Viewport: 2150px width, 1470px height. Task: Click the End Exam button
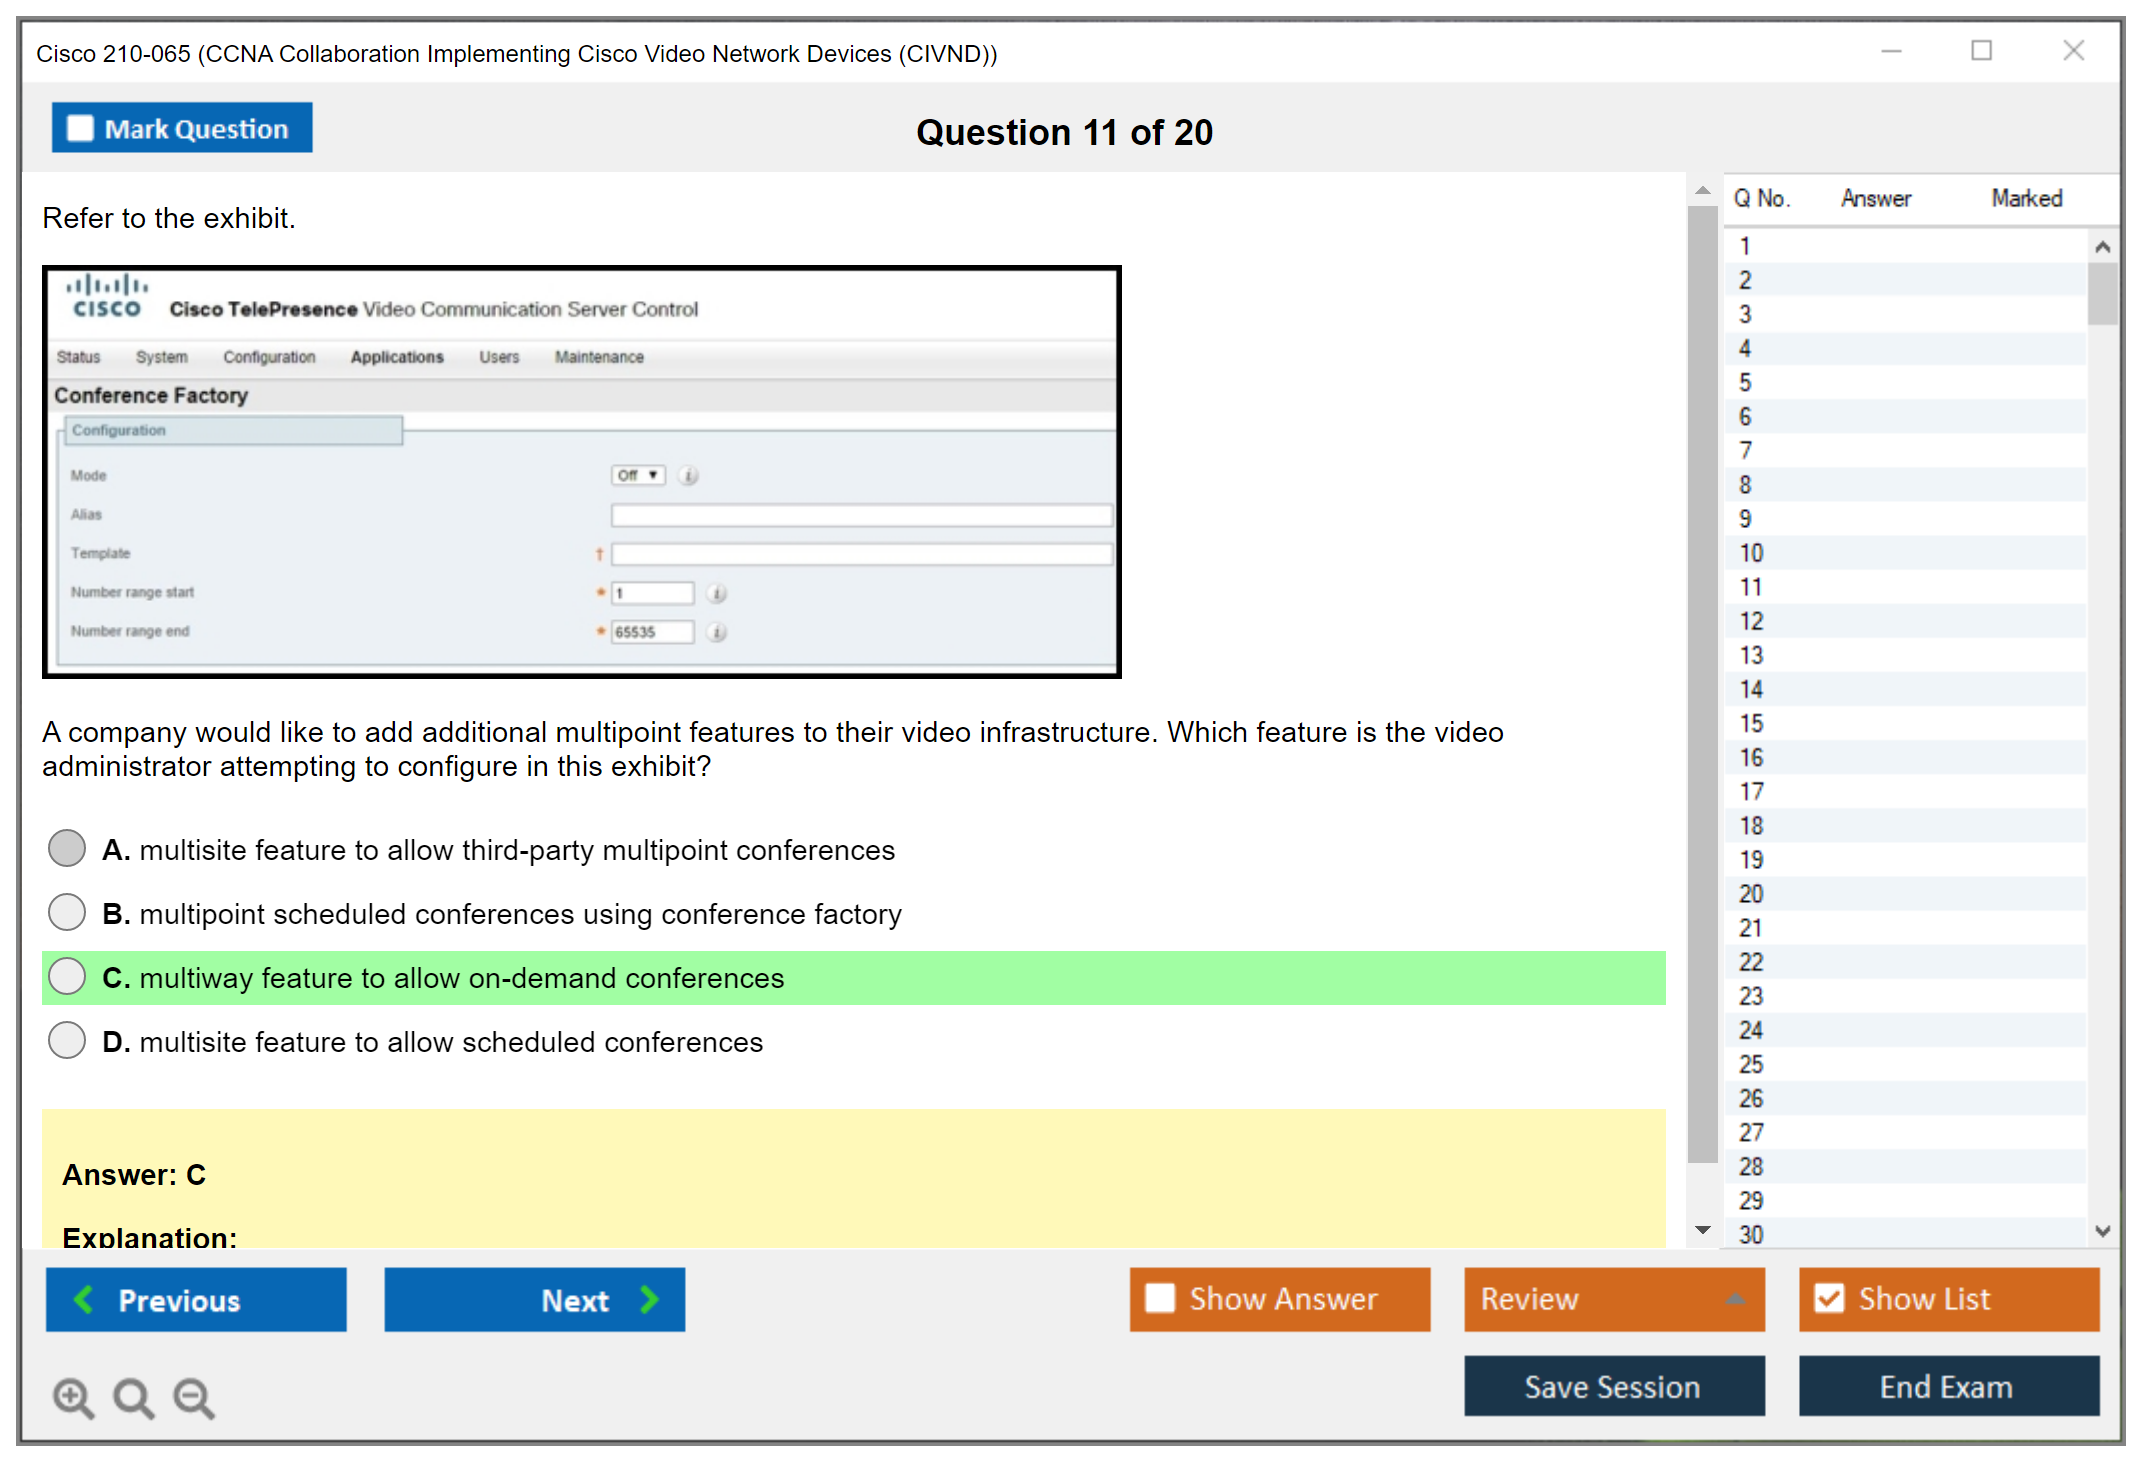1947,1386
